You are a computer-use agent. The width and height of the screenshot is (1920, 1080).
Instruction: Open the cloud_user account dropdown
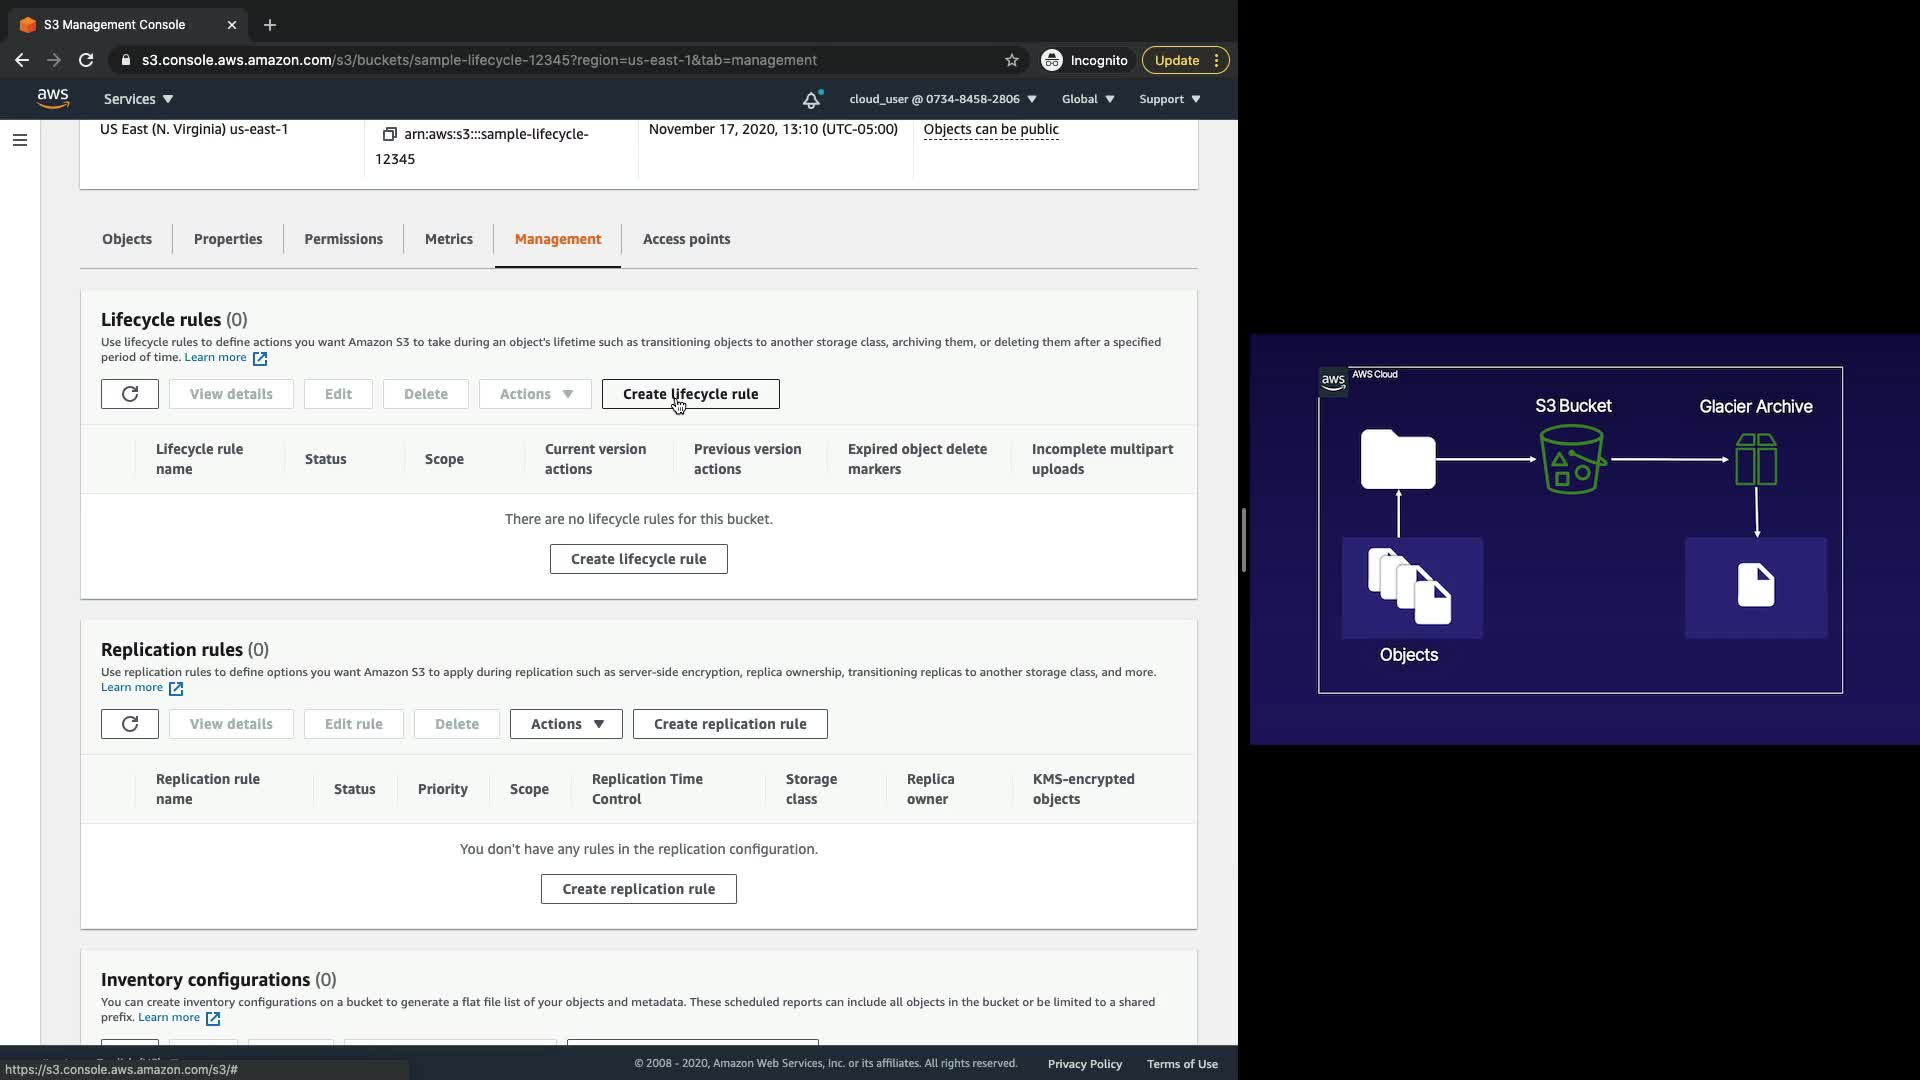click(x=942, y=99)
